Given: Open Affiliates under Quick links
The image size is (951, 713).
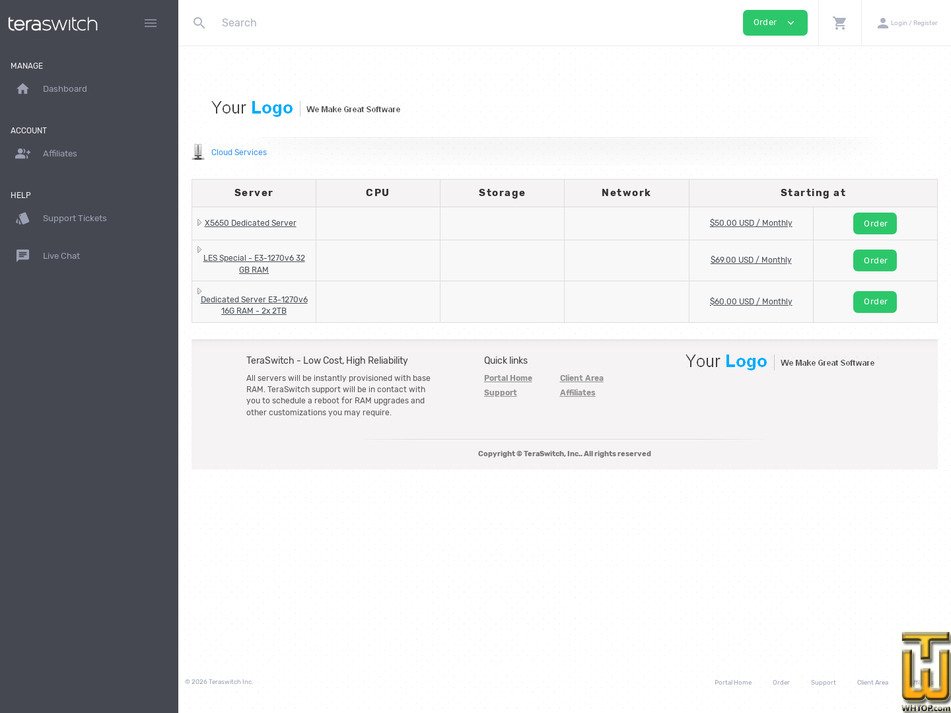Looking at the screenshot, I should tap(577, 393).
